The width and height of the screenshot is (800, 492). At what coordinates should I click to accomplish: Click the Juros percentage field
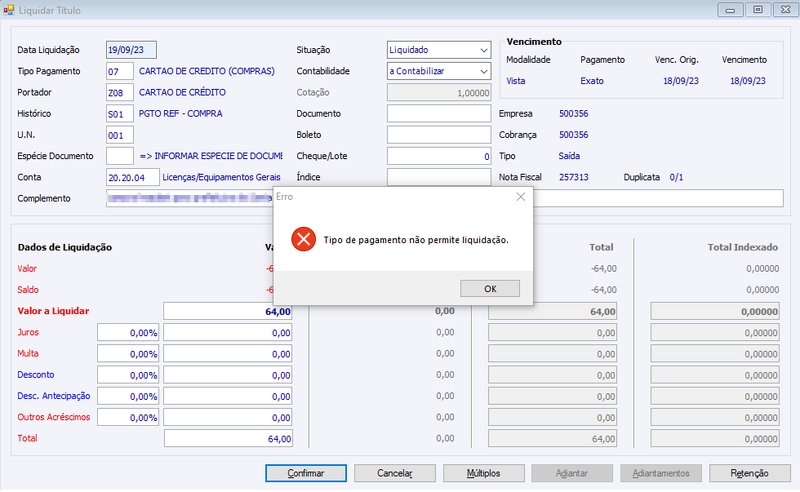coord(128,333)
